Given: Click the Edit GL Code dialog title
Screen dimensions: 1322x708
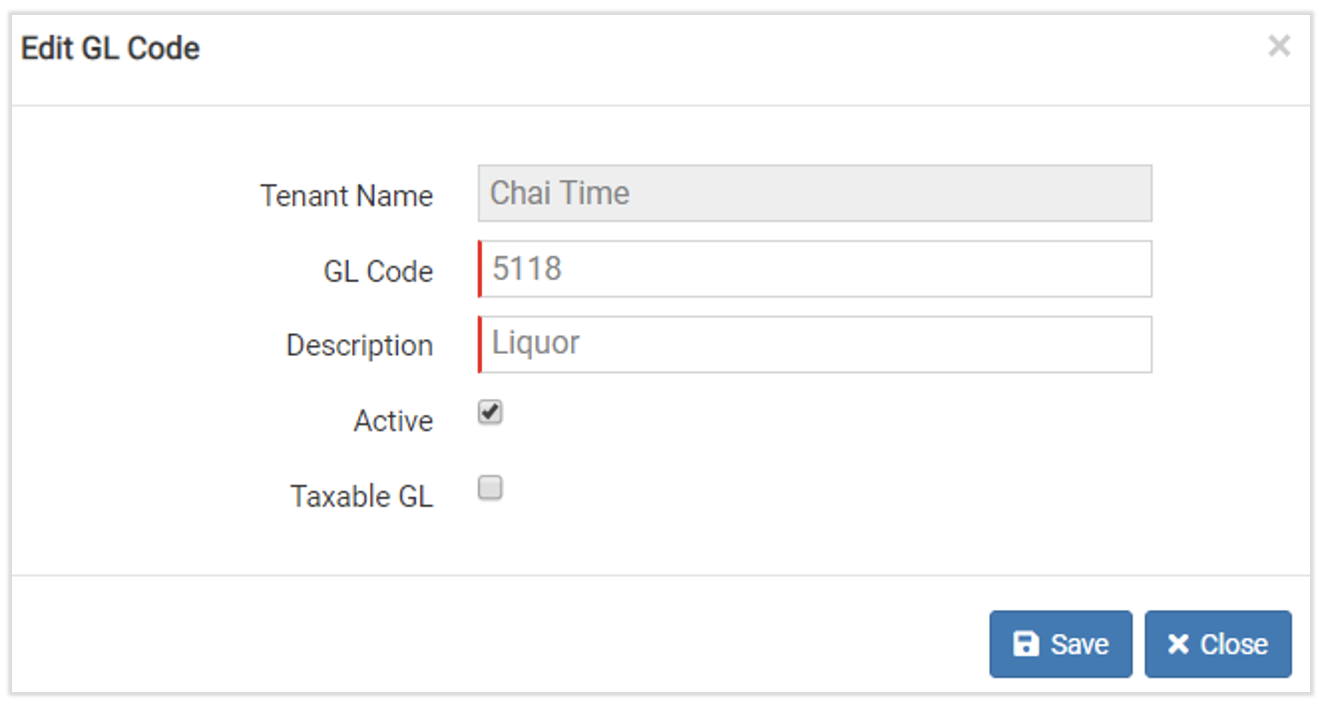Looking at the screenshot, I should point(110,48).
